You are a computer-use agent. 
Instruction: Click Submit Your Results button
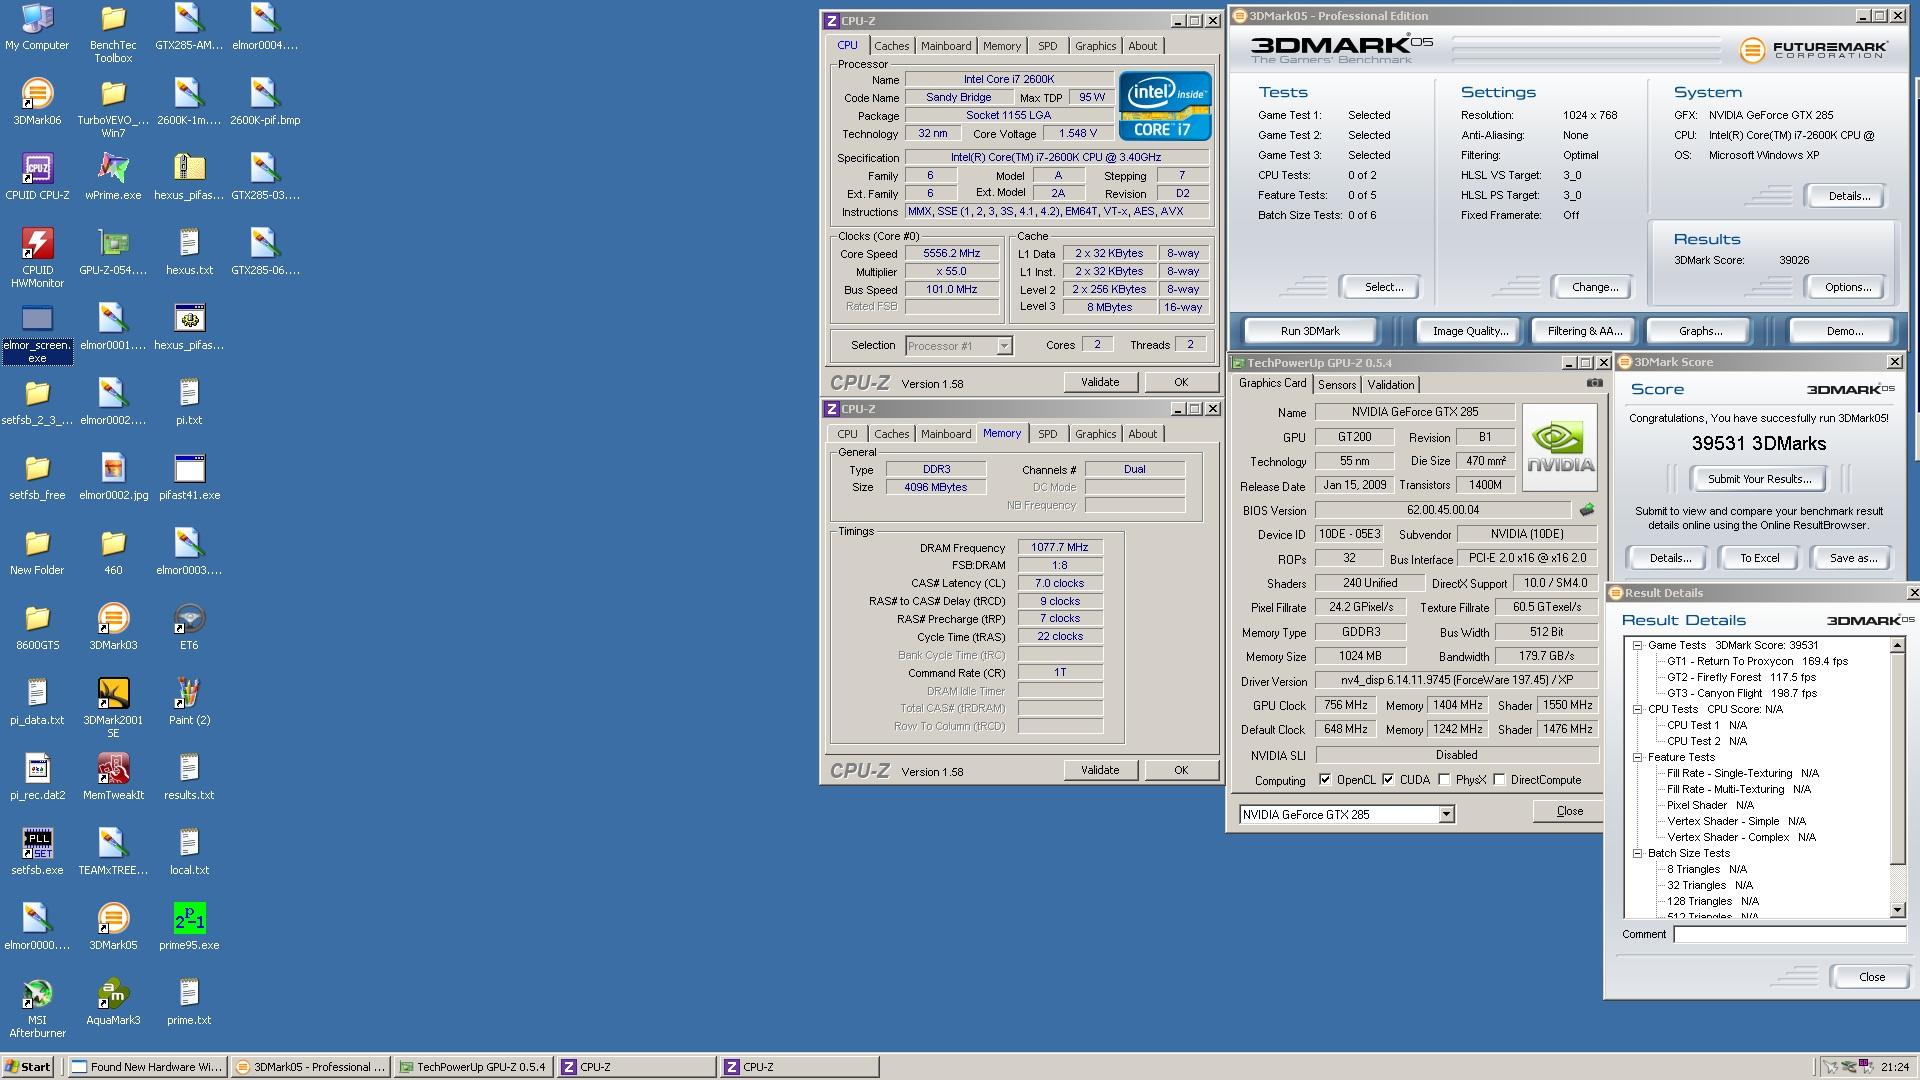1759,479
